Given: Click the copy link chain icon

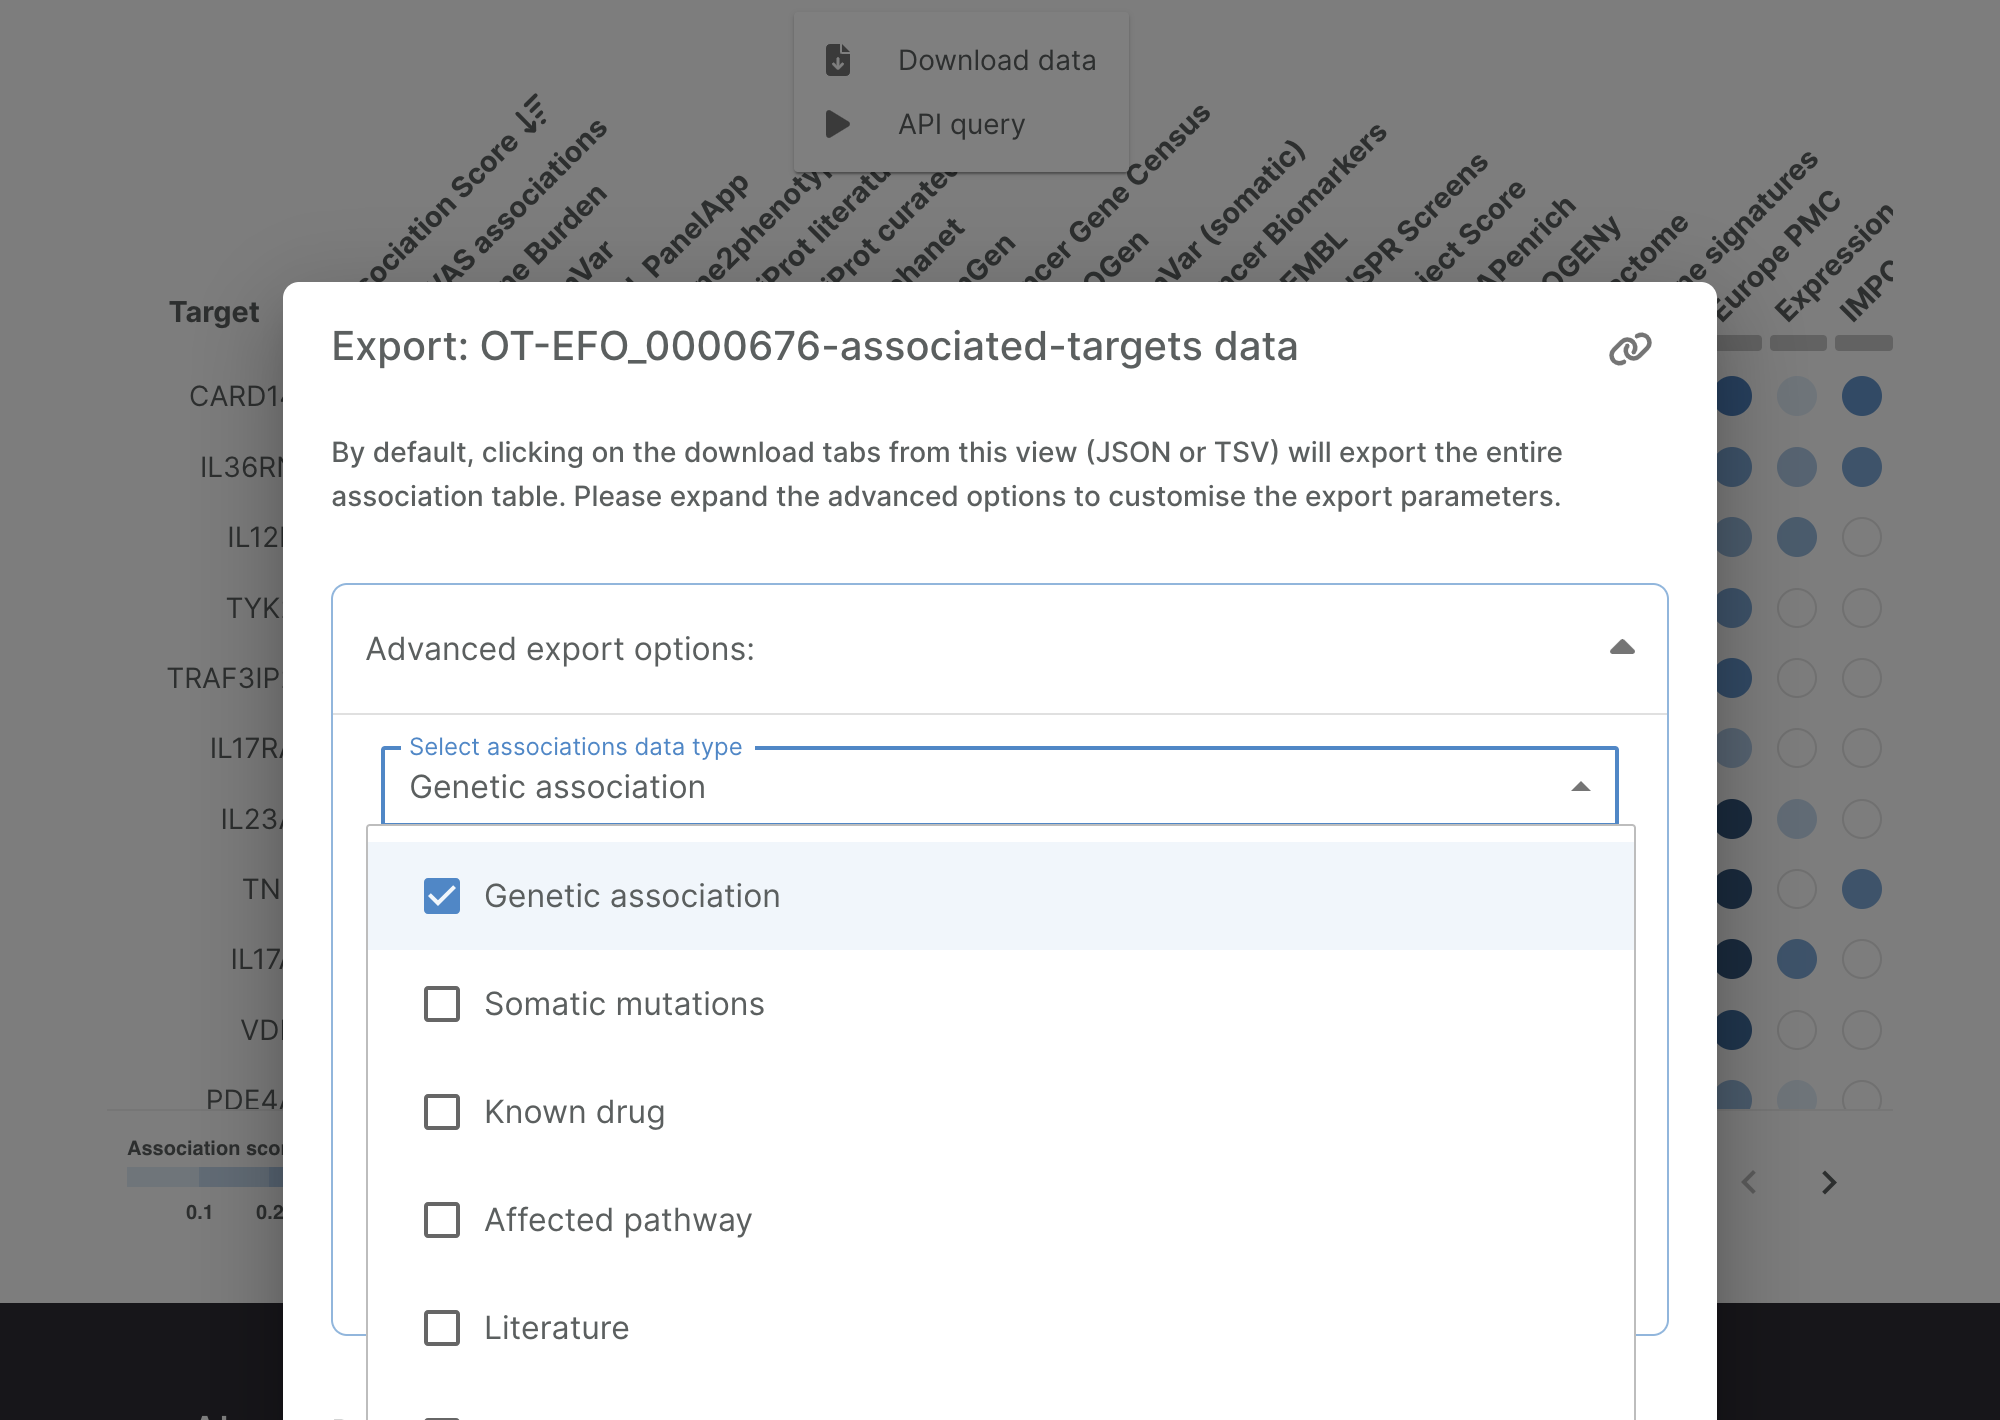Looking at the screenshot, I should (x=1630, y=349).
